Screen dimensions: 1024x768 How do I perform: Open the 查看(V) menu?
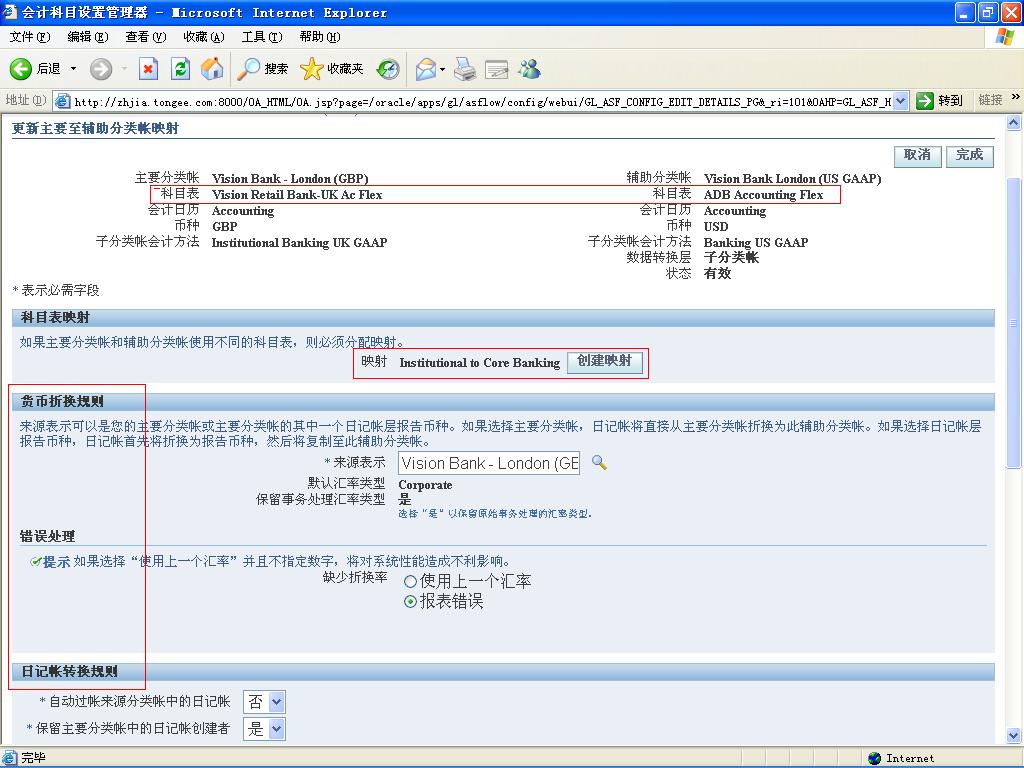coord(146,37)
